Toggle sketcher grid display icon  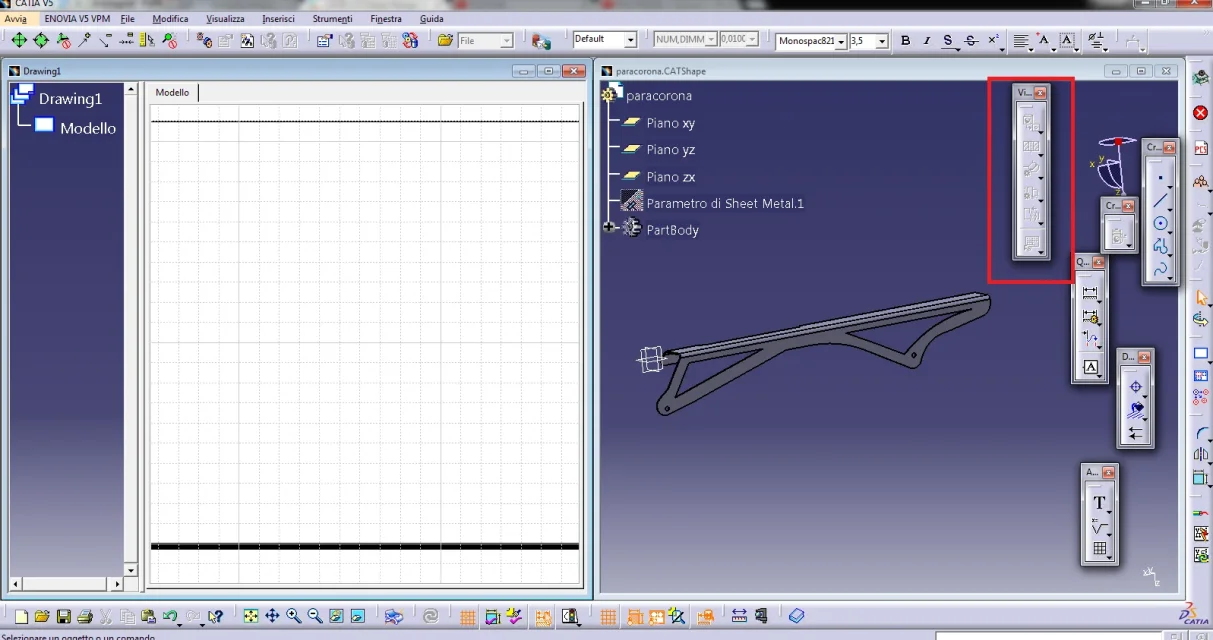467,617
